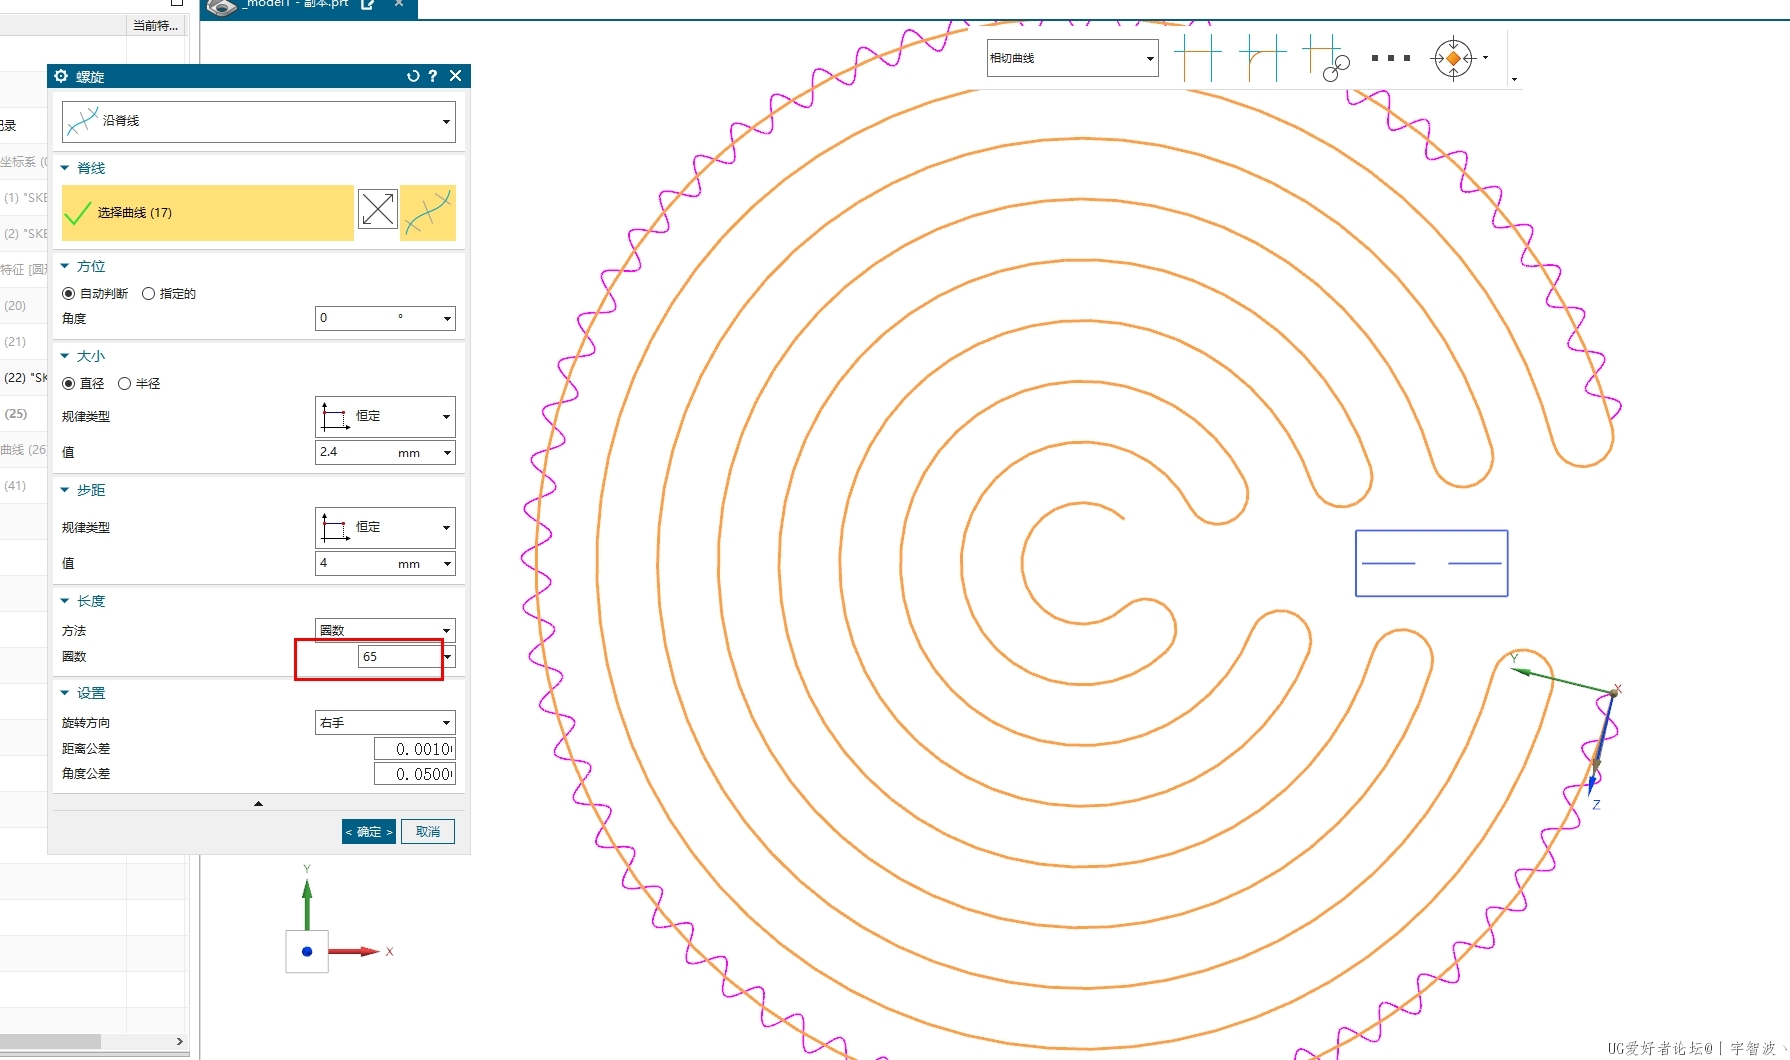Collapse the 设置 section
Image resolution: width=1790 pixels, height=1060 pixels.
click(x=65, y=693)
